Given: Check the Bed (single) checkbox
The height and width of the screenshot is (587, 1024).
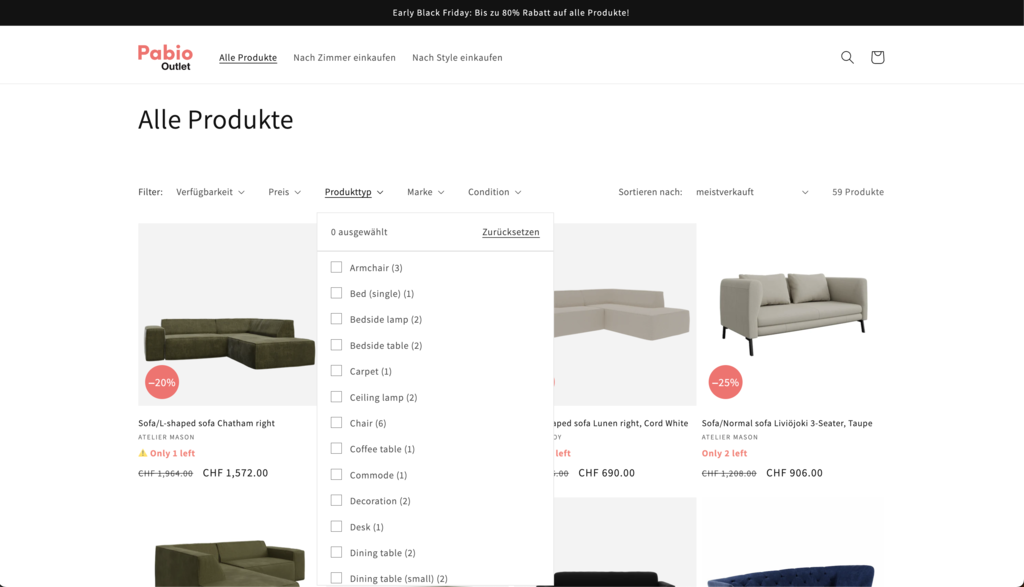Looking at the screenshot, I should click(x=336, y=293).
